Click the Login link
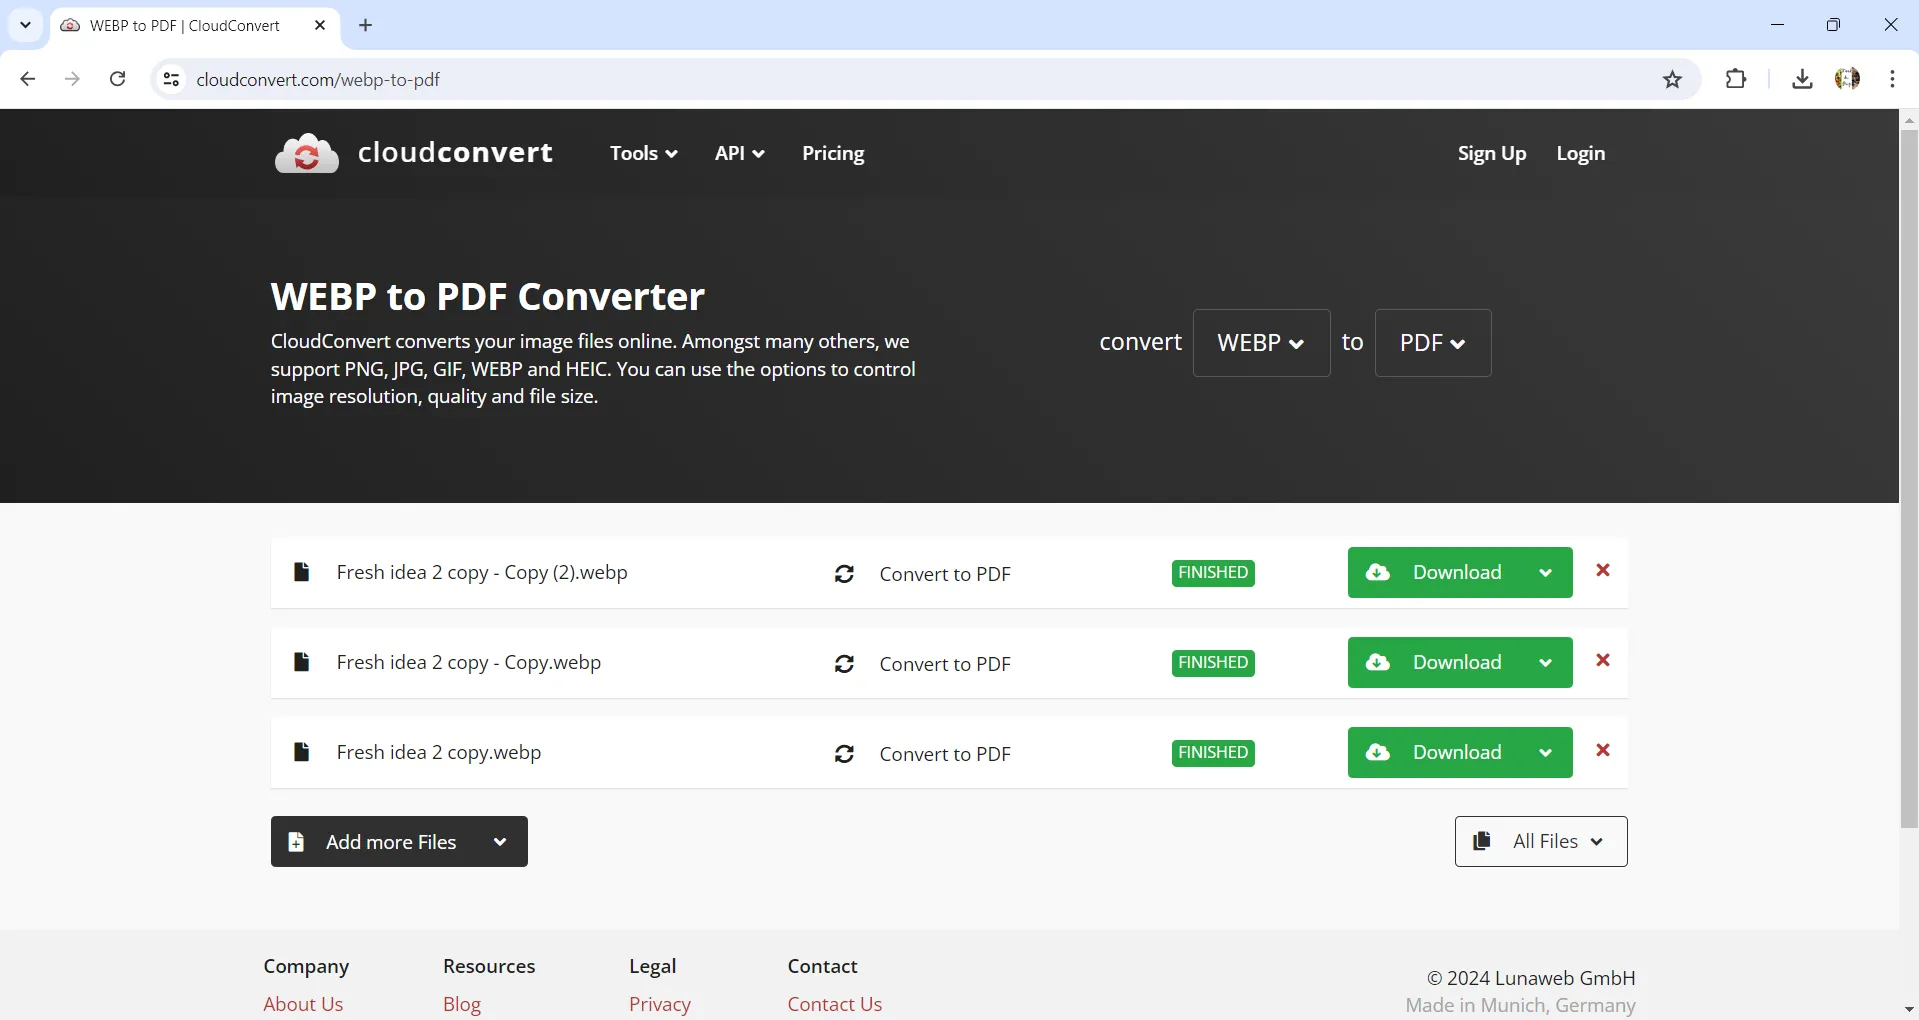This screenshot has height=1020, width=1919. coord(1581,153)
